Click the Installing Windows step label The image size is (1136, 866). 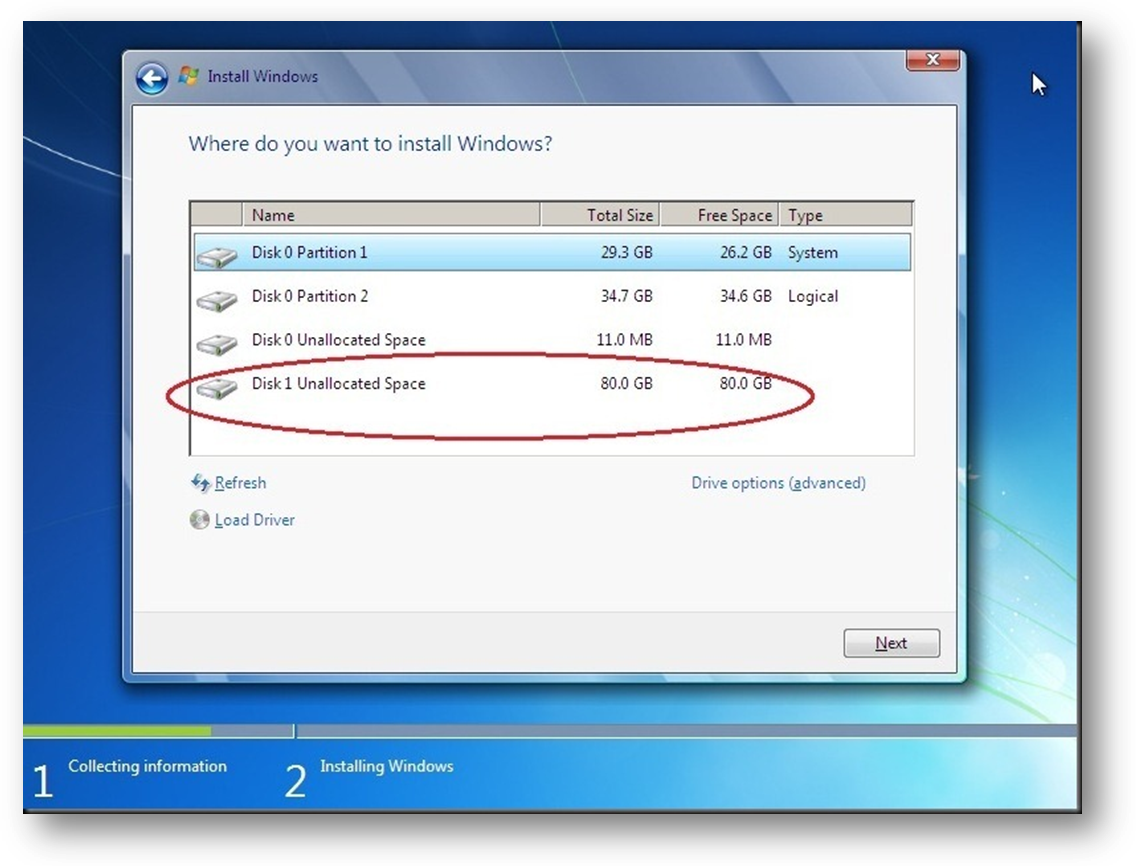tap(386, 766)
